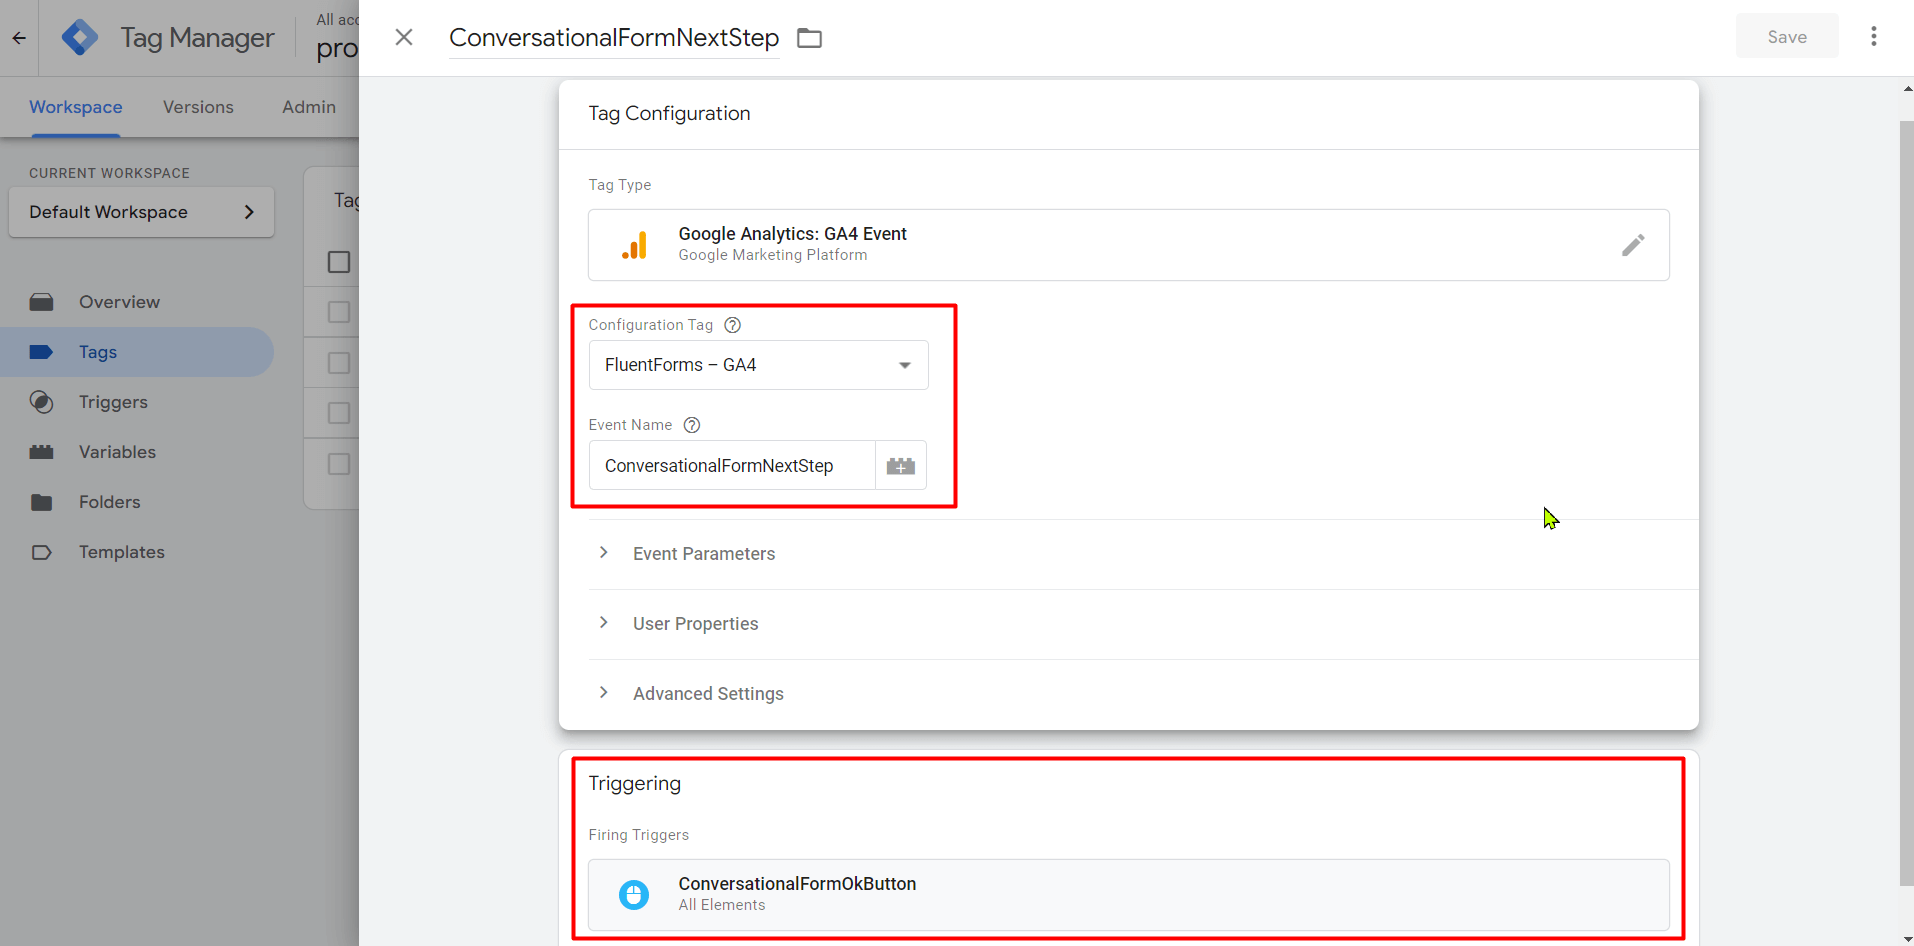Open Configuration Tag help question mark
Viewport: 1914px width, 946px height.
[x=732, y=325]
